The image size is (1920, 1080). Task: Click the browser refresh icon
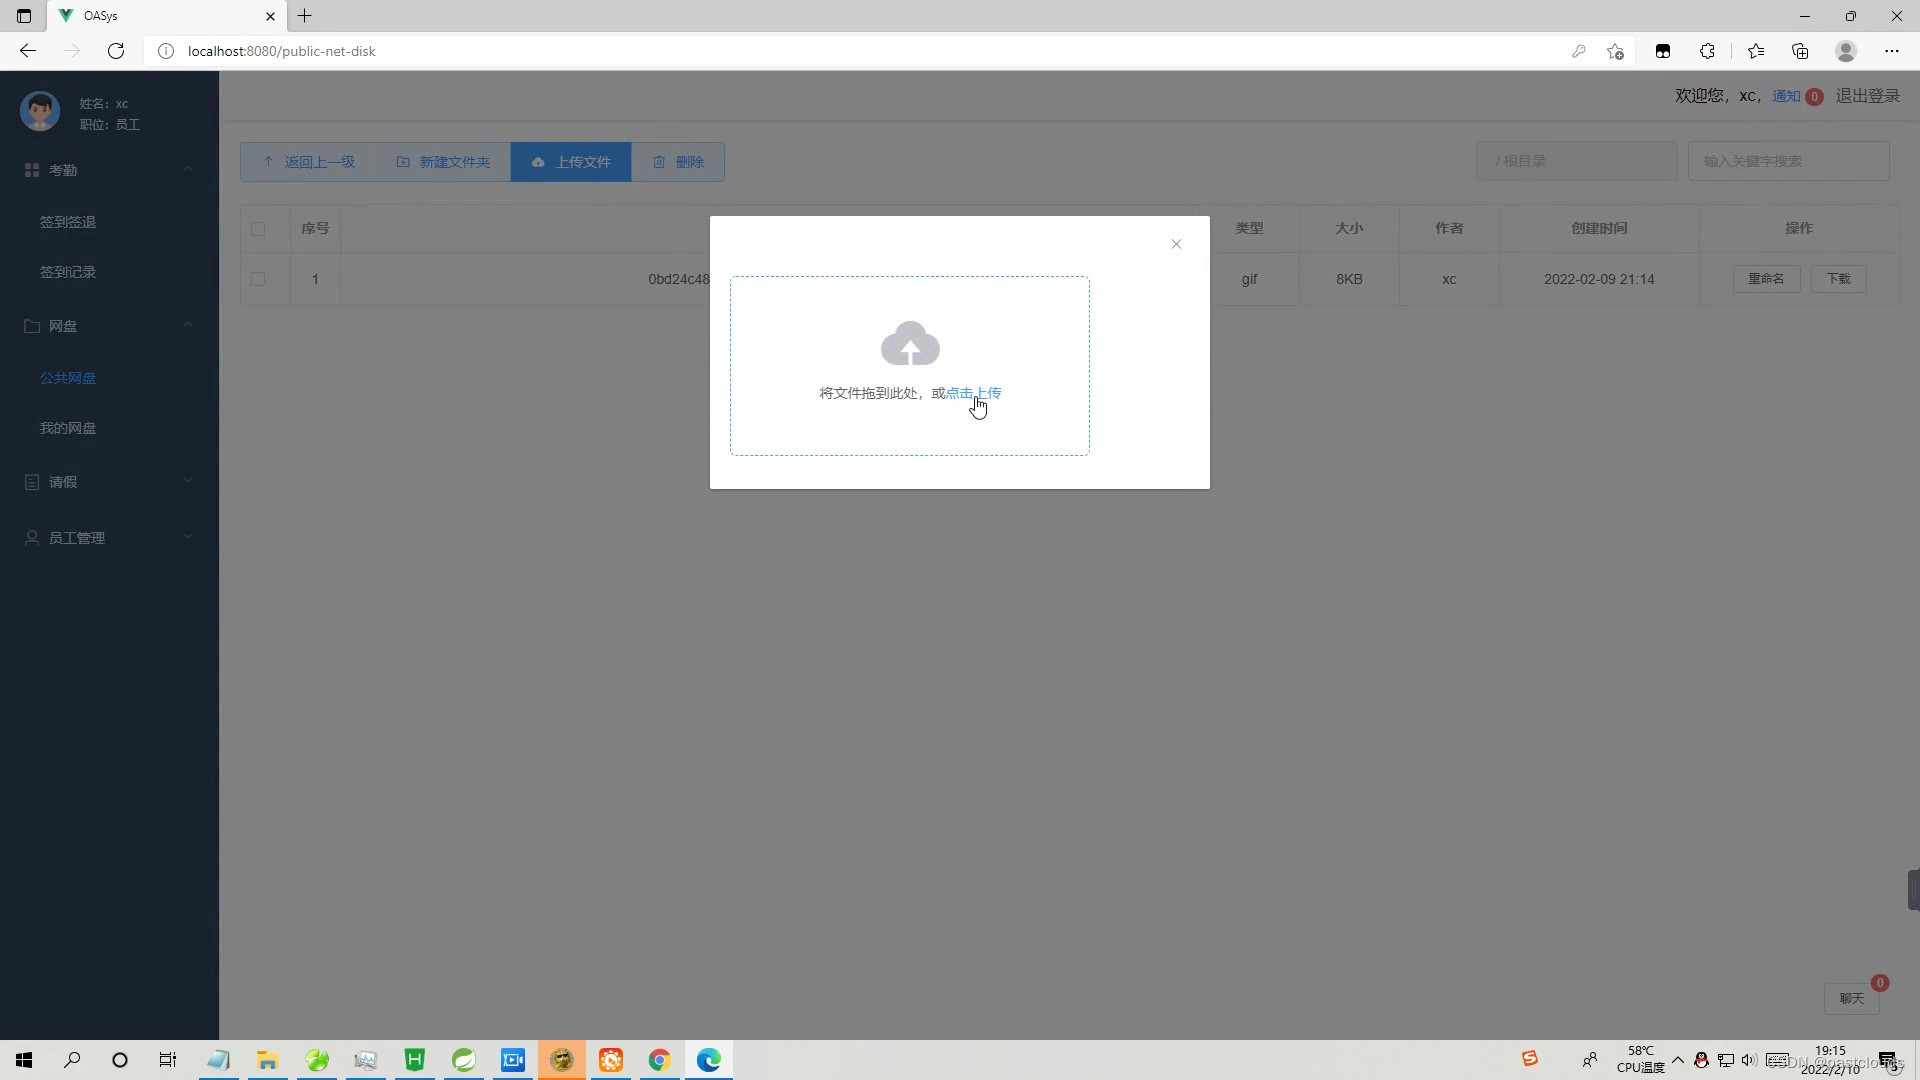coord(116,51)
